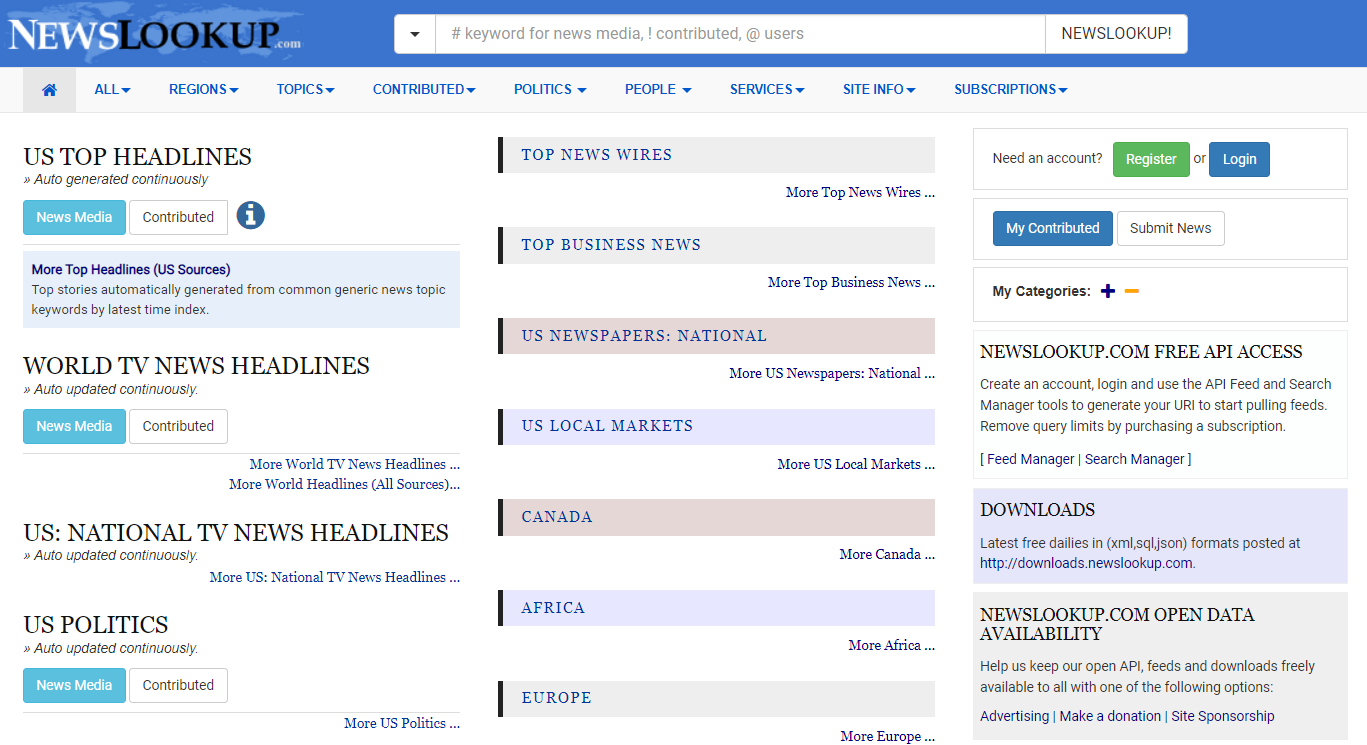Viewport: 1367px width, 745px height.
Task: Open More Top News Wires link
Action: (x=860, y=192)
